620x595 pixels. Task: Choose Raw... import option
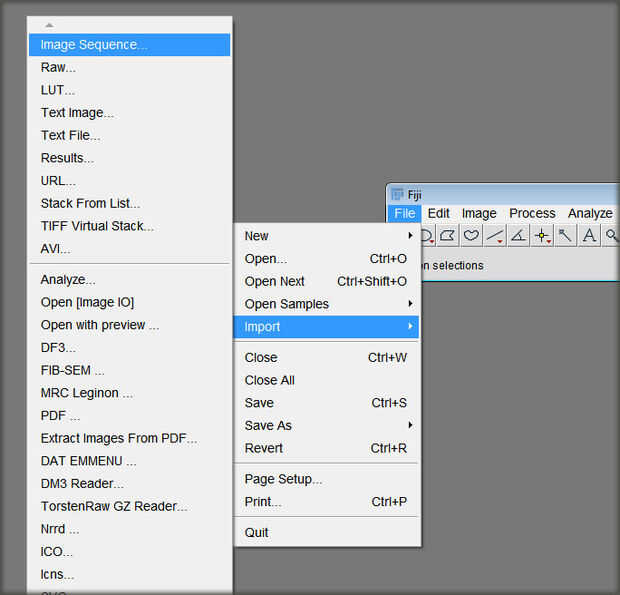coord(130,68)
